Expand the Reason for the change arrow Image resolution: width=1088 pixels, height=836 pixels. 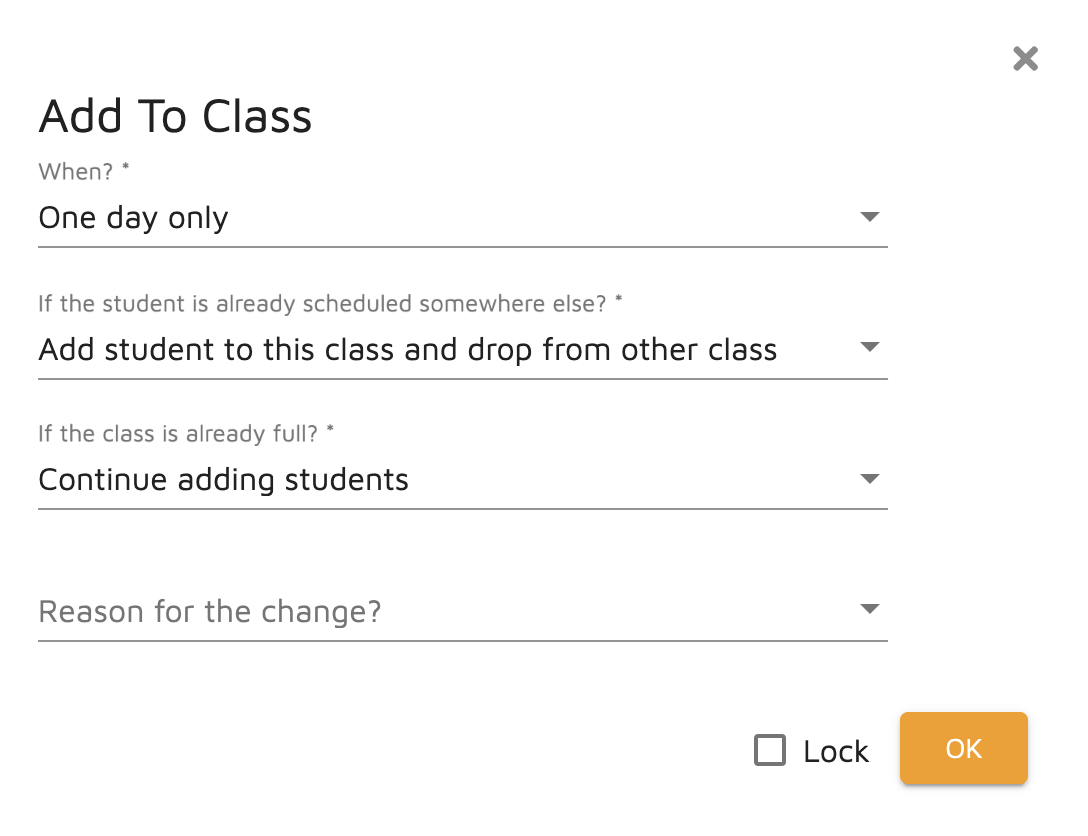pyautogui.click(x=869, y=609)
